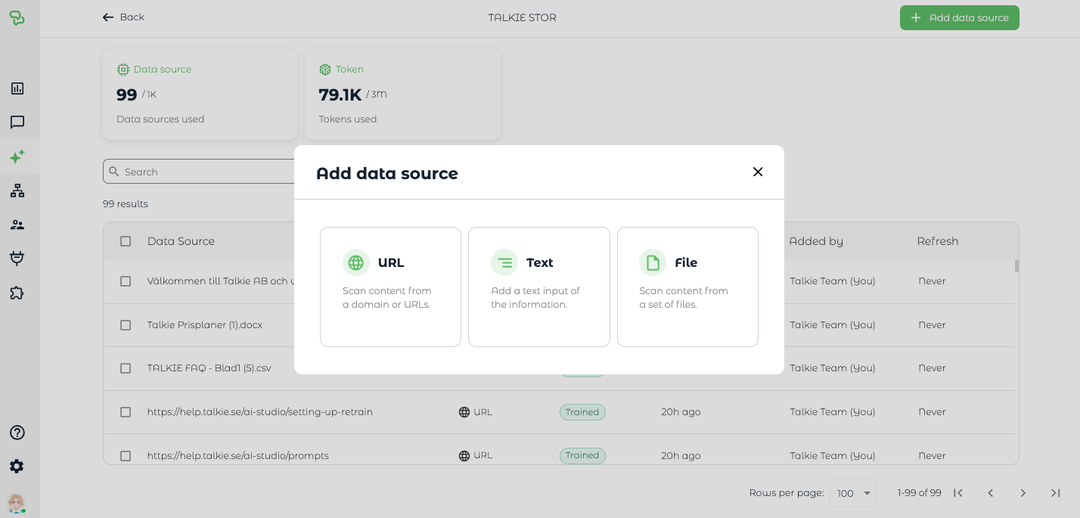Click the search magnifier icon
Screen dimensions: 1080x518
pos(114,172)
